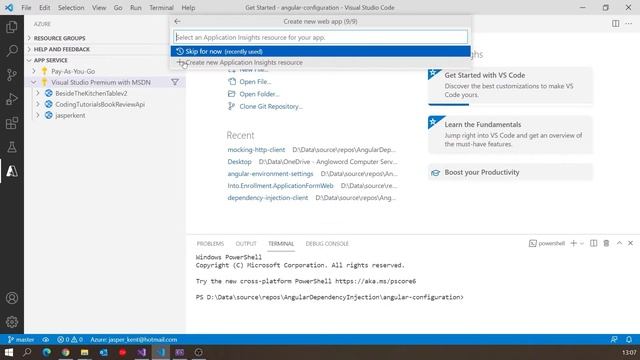The width and height of the screenshot is (640, 360).
Task: Open Boost your Productivity walkthrough
Action: (510, 172)
